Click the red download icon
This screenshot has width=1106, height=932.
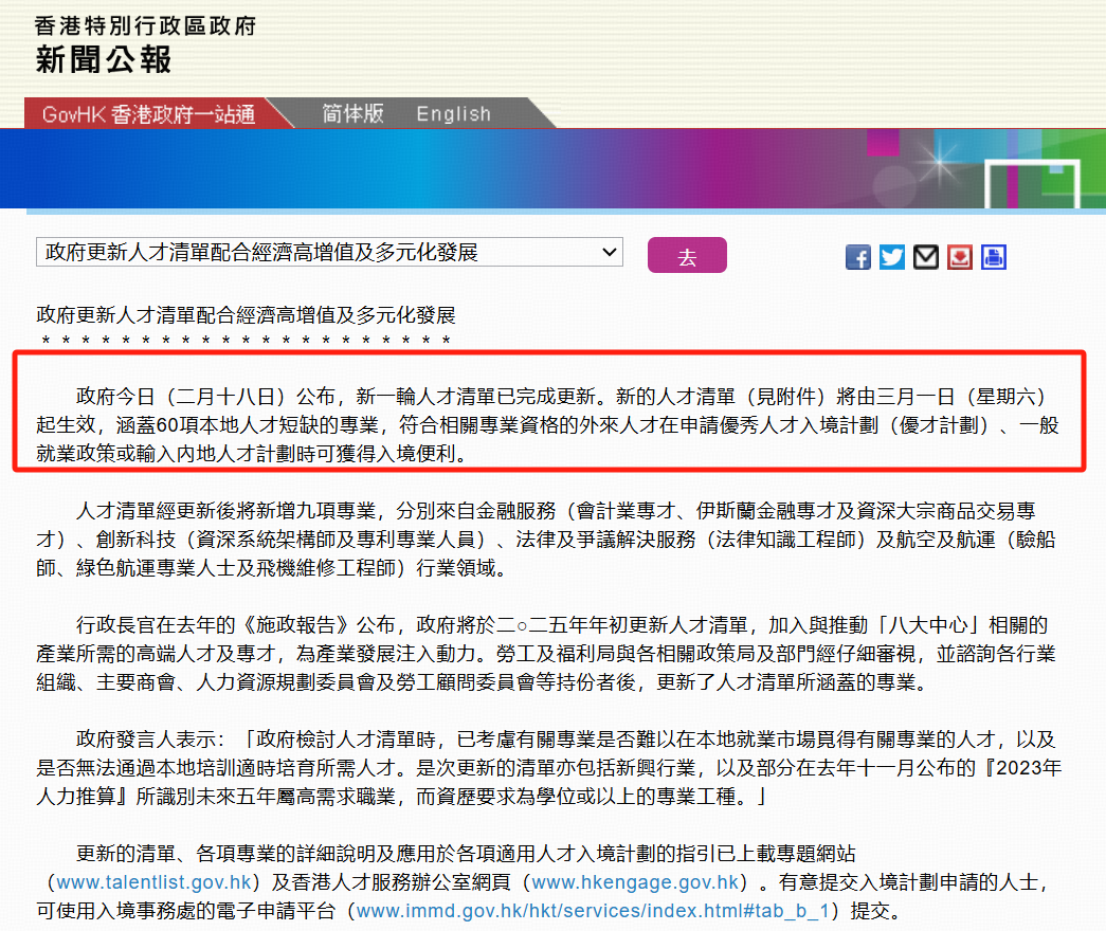(x=960, y=257)
